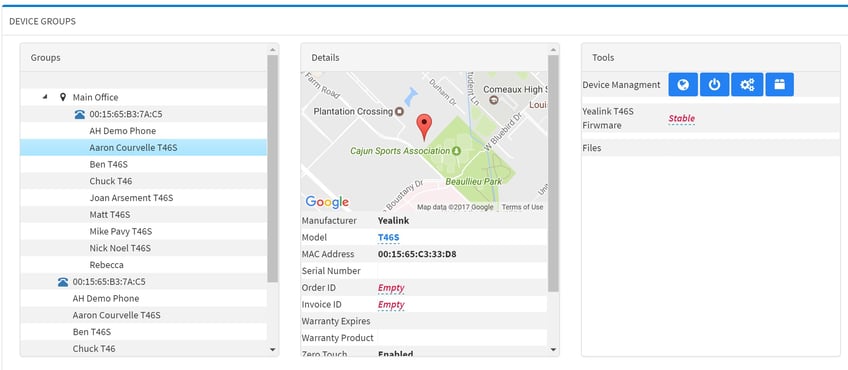Click the box package icon button
The image size is (848, 370).
pyautogui.click(x=779, y=85)
